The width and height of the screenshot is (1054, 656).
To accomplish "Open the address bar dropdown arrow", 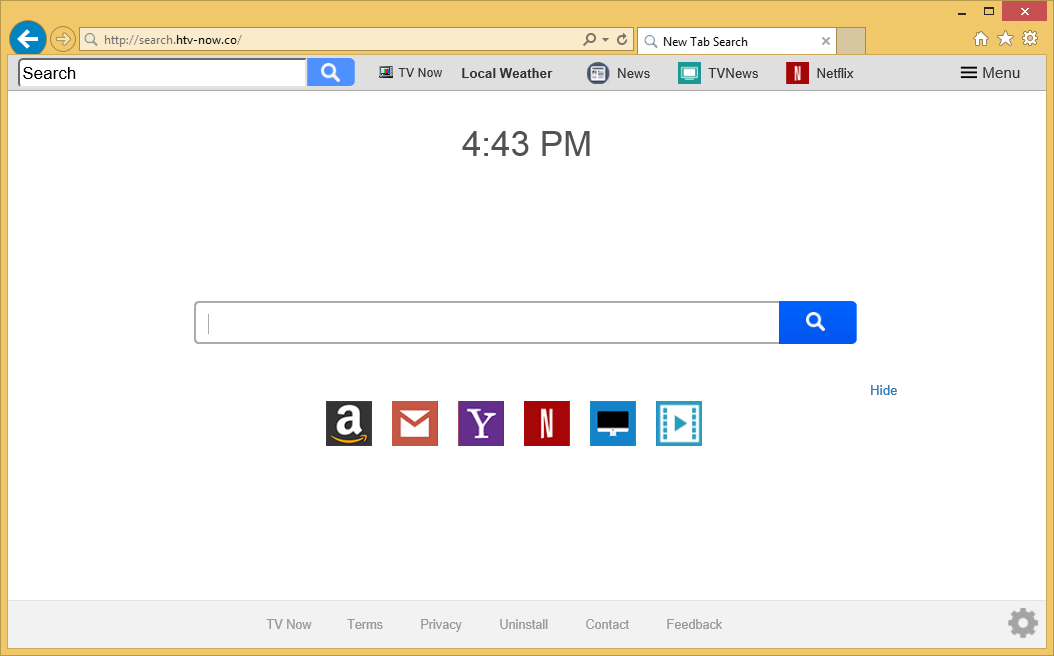I will pos(606,40).
